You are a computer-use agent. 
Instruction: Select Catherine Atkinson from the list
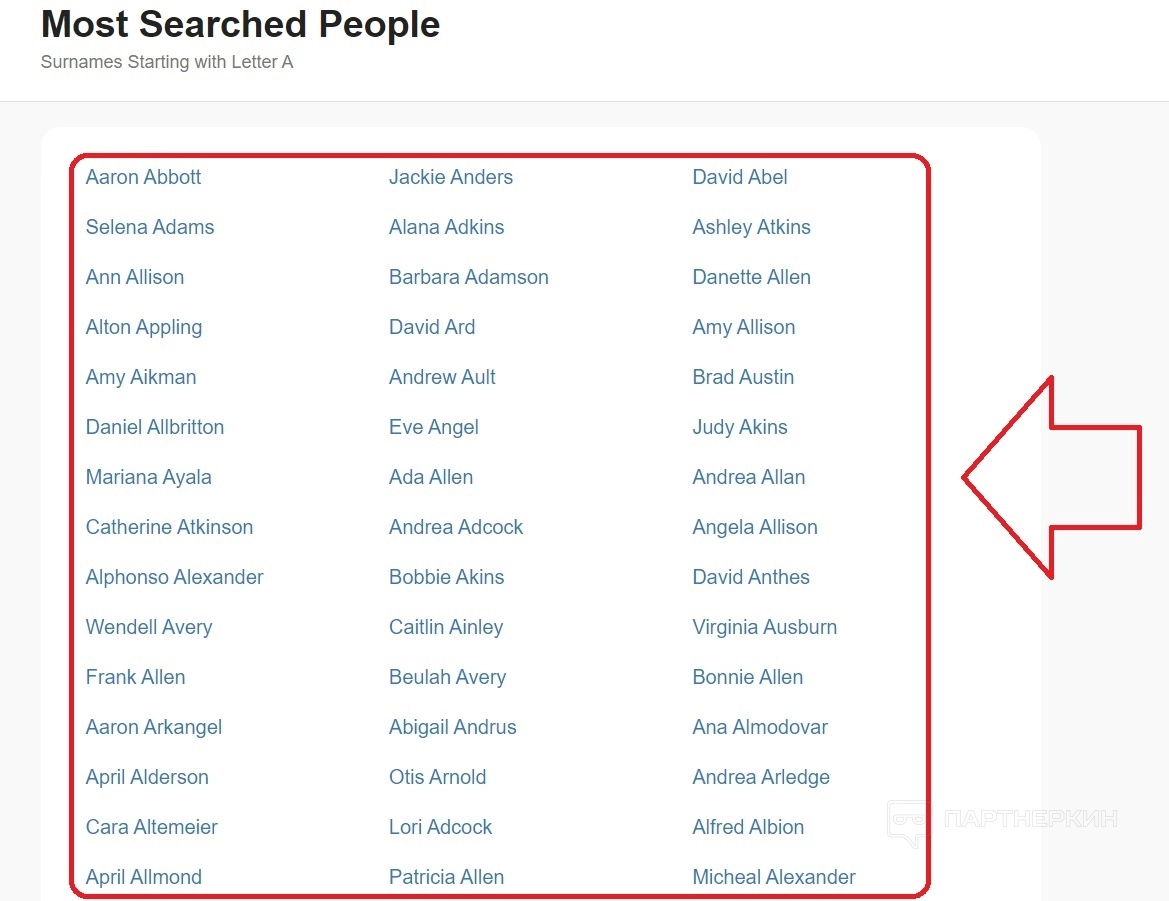point(169,527)
